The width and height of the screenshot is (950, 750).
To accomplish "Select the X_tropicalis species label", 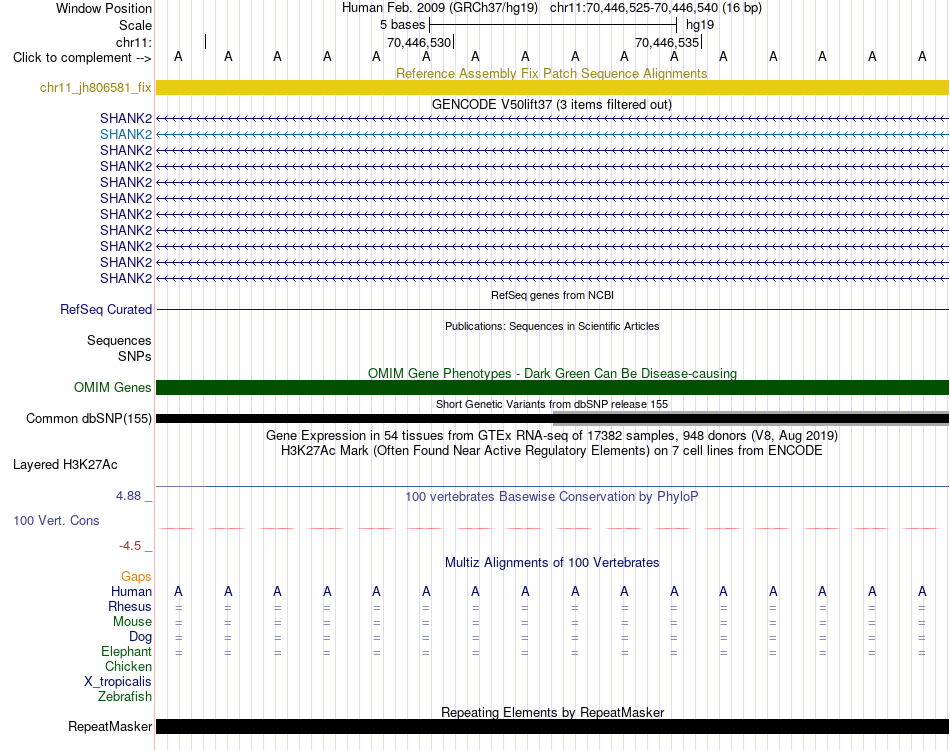I will pyautogui.click(x=118, y=682).
